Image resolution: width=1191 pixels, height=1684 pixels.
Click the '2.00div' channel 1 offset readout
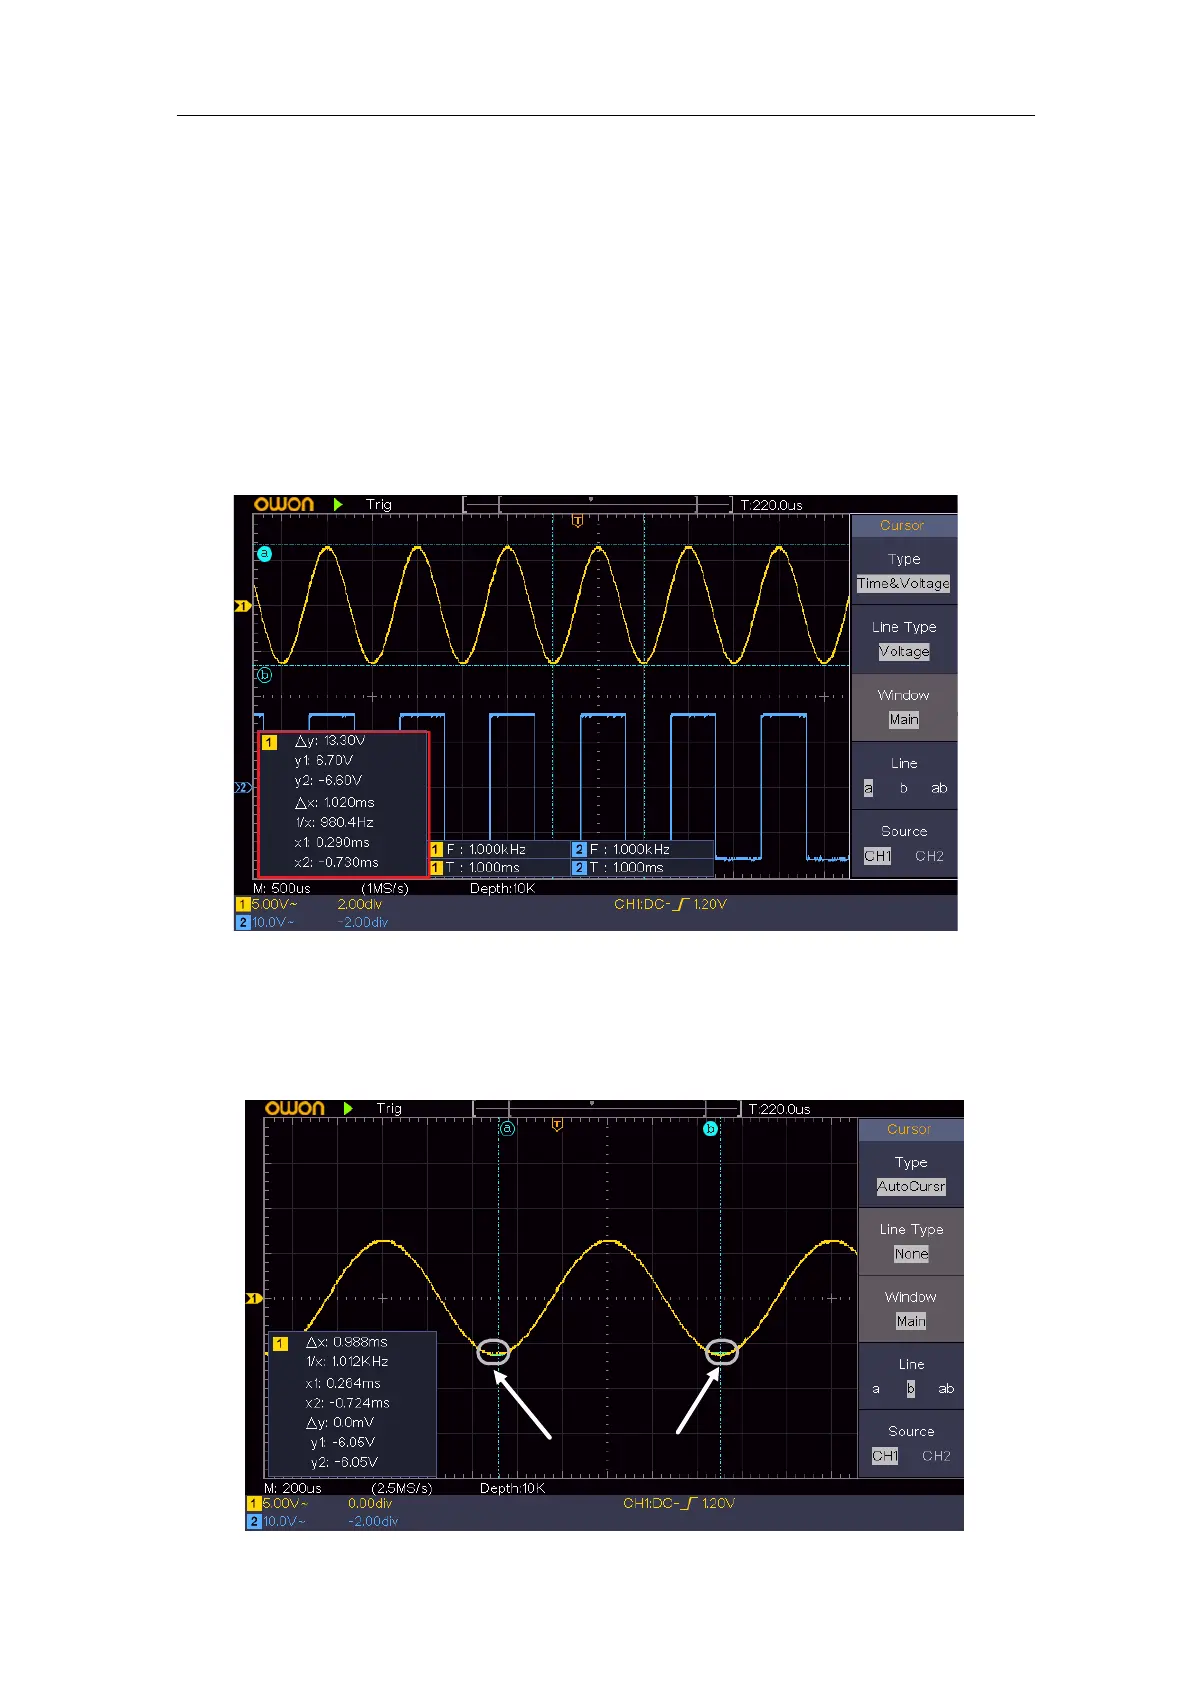coord(359,904)
